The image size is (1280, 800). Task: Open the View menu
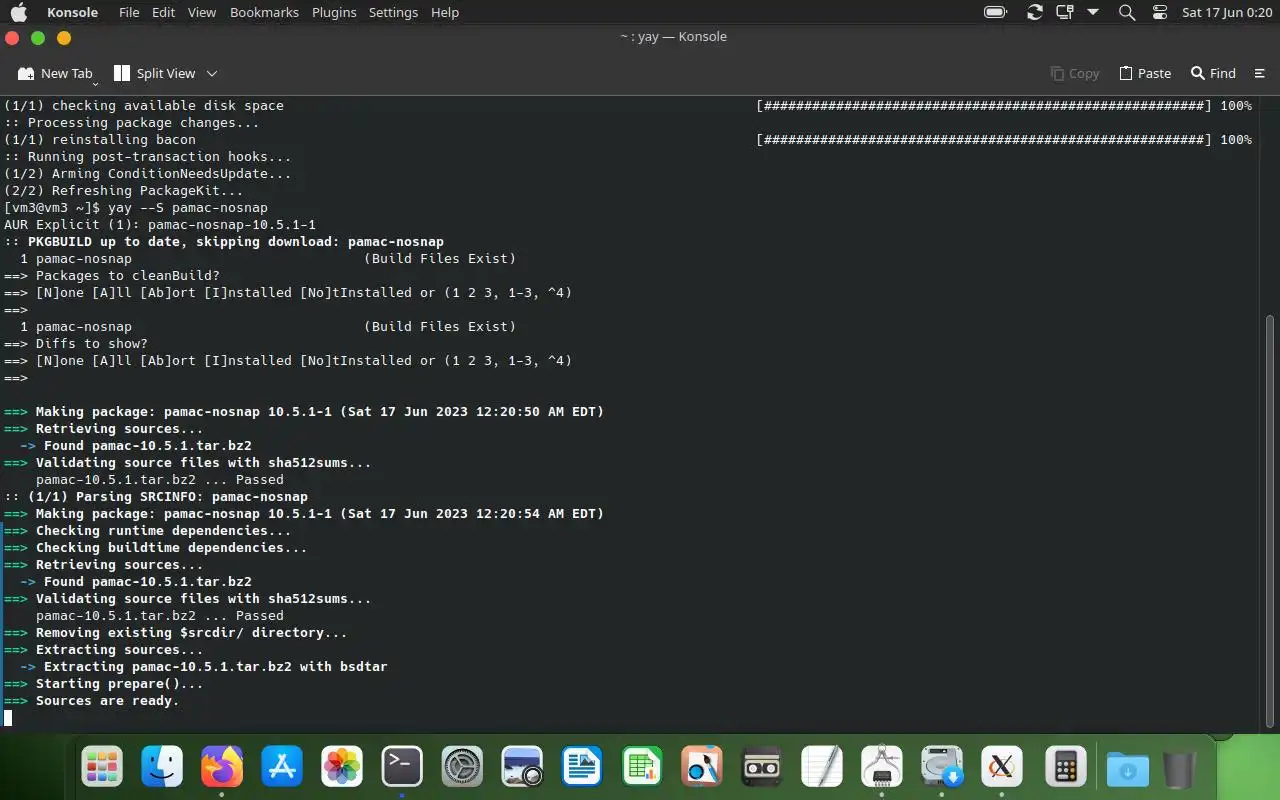click(202, 12)
